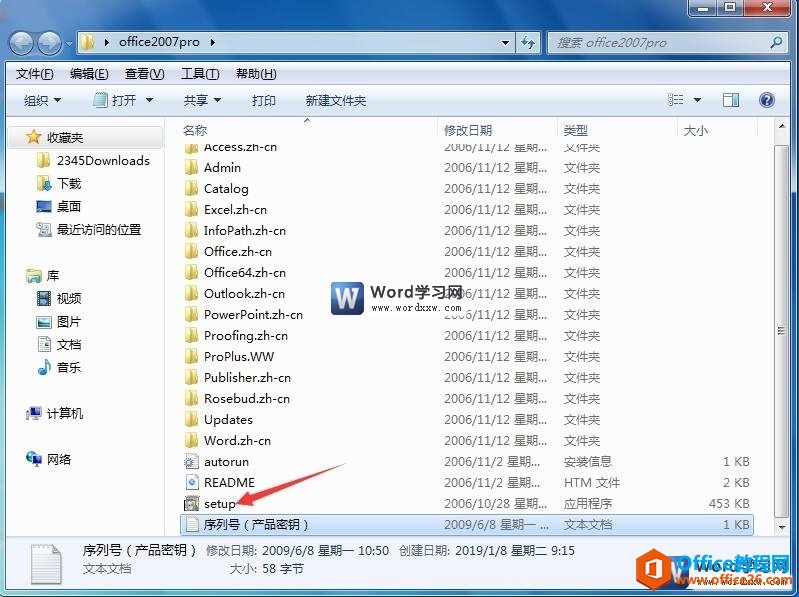The height and width of the screenshot is (597, 799).
Task: Expand the address bar history dropdown
Action: [505, 42]
